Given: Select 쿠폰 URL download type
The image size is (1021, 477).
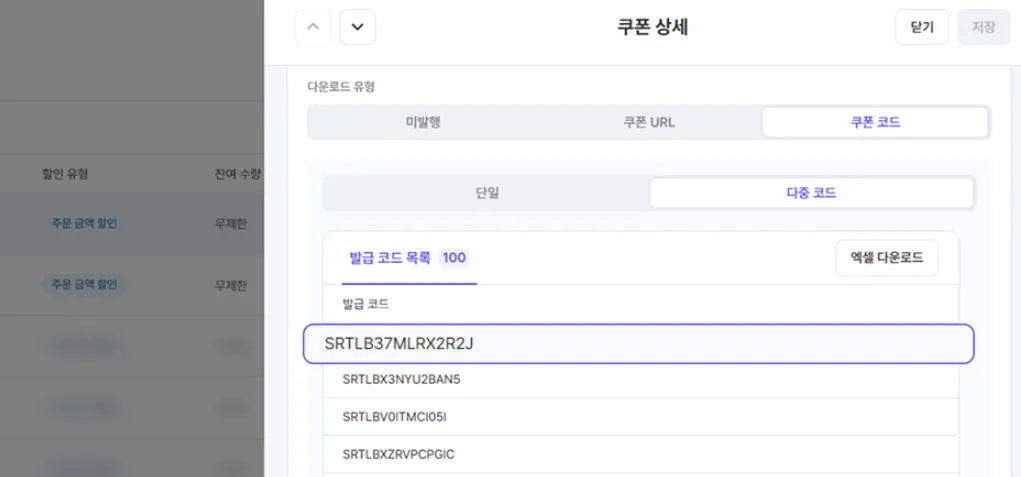Looking at the screenshot, I should click(x=649, y=122).
